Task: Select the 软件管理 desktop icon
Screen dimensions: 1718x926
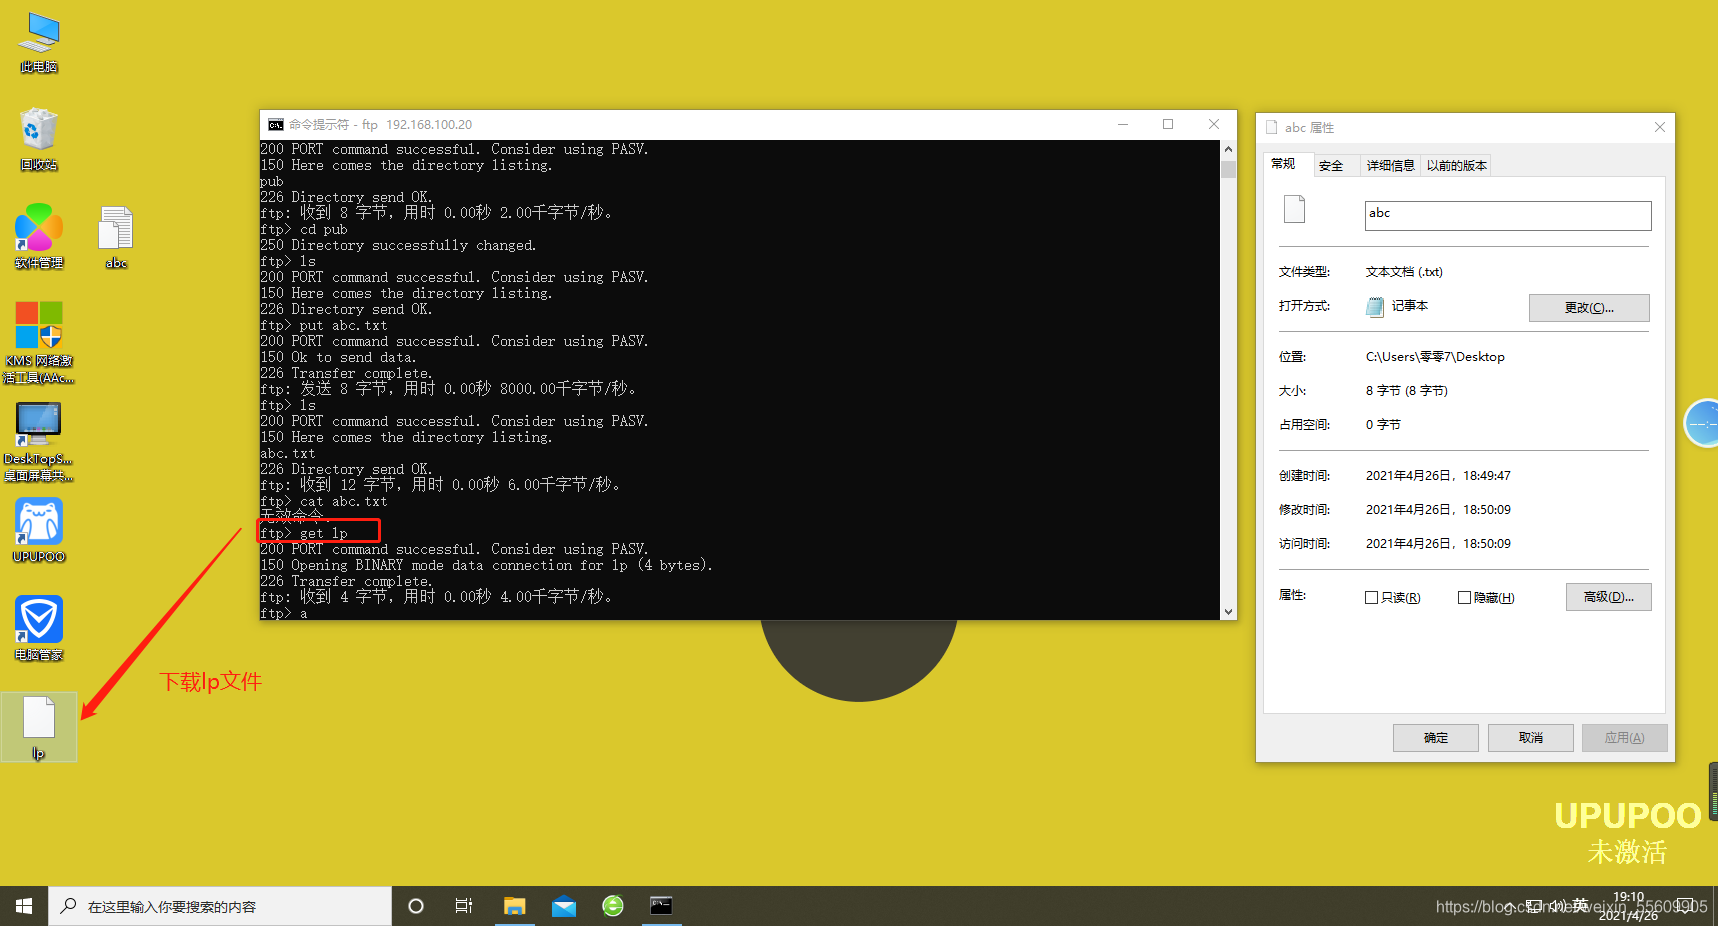Action: click(39, 237)
